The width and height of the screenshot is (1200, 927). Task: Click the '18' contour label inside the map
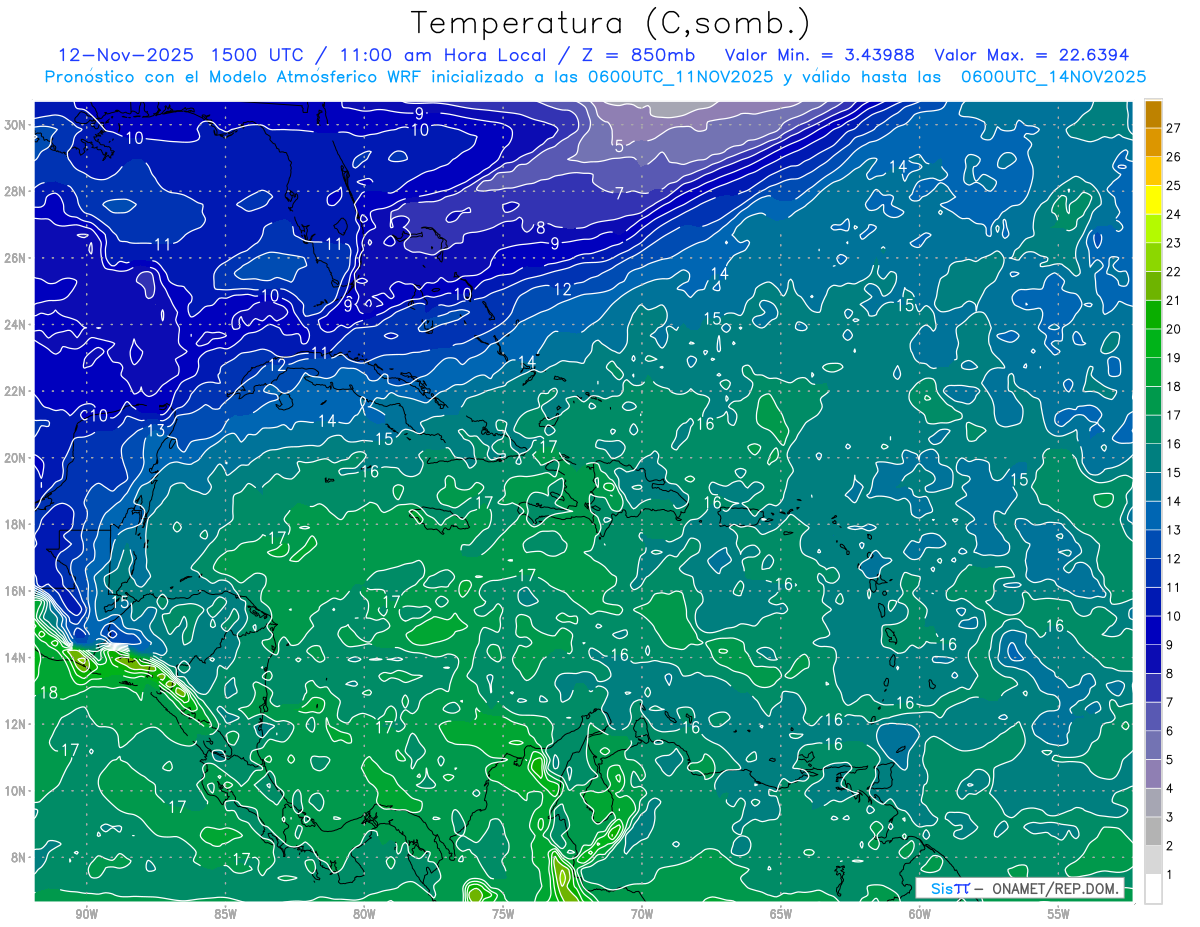[47, 692]
